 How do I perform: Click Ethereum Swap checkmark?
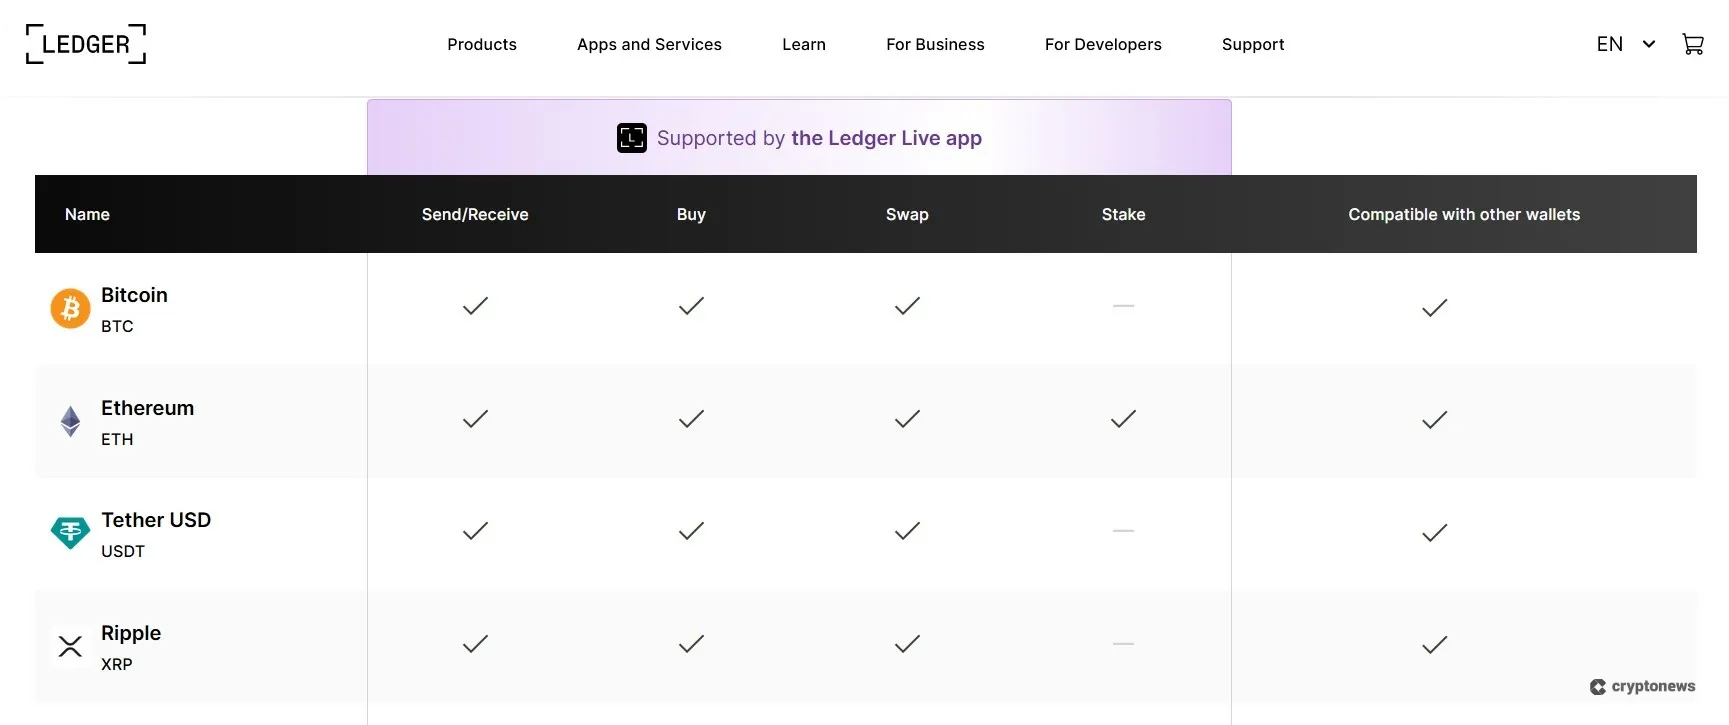point(907,419)
